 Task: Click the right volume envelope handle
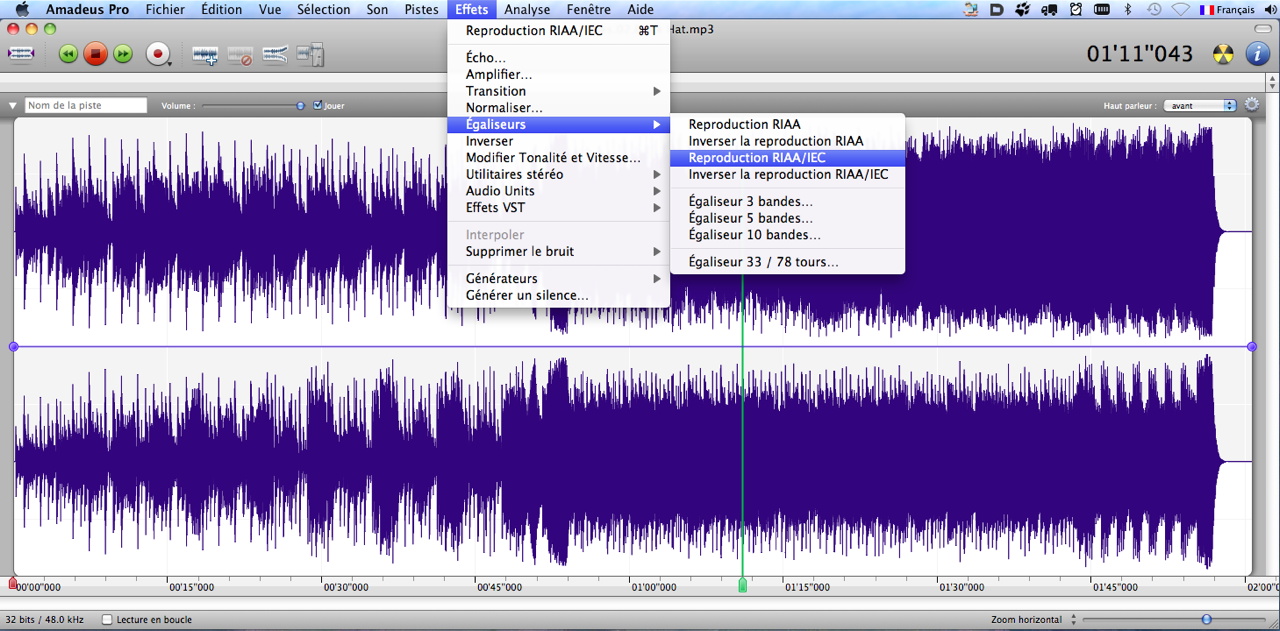tap(1252, 346)
